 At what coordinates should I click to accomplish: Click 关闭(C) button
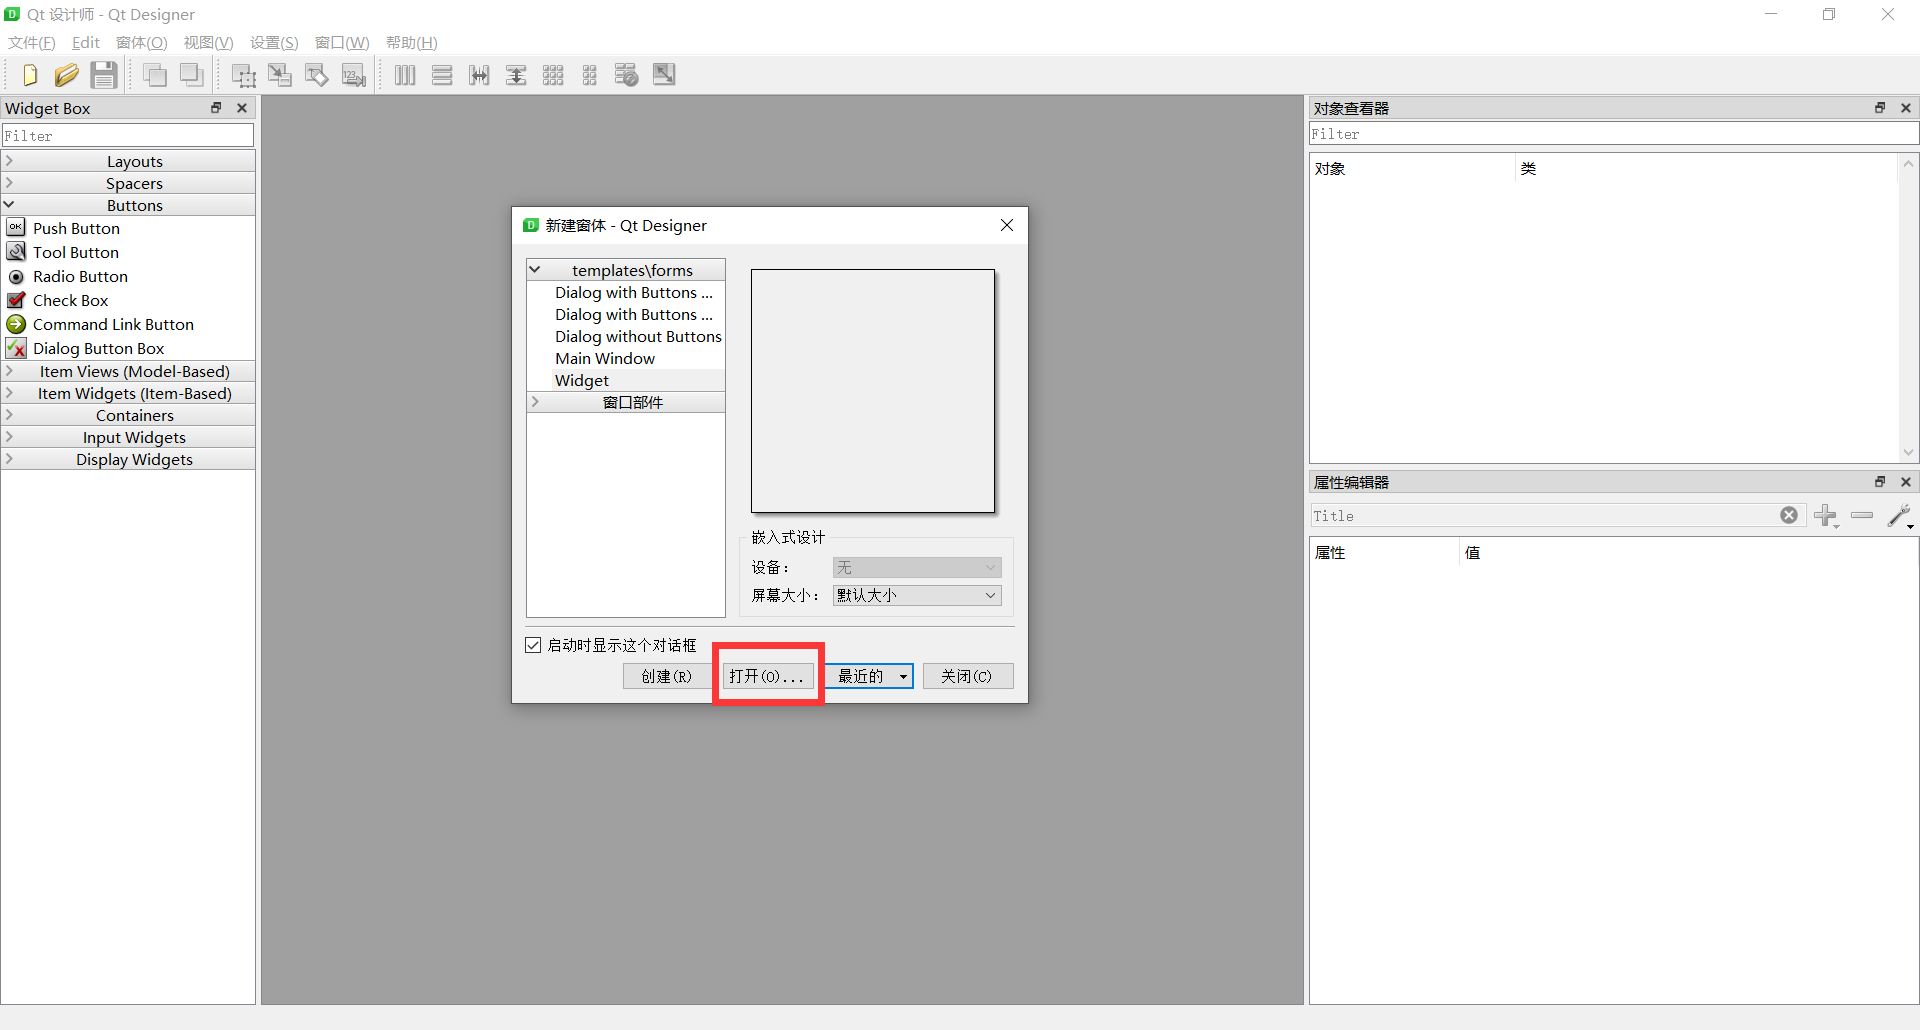coord(967,676)
